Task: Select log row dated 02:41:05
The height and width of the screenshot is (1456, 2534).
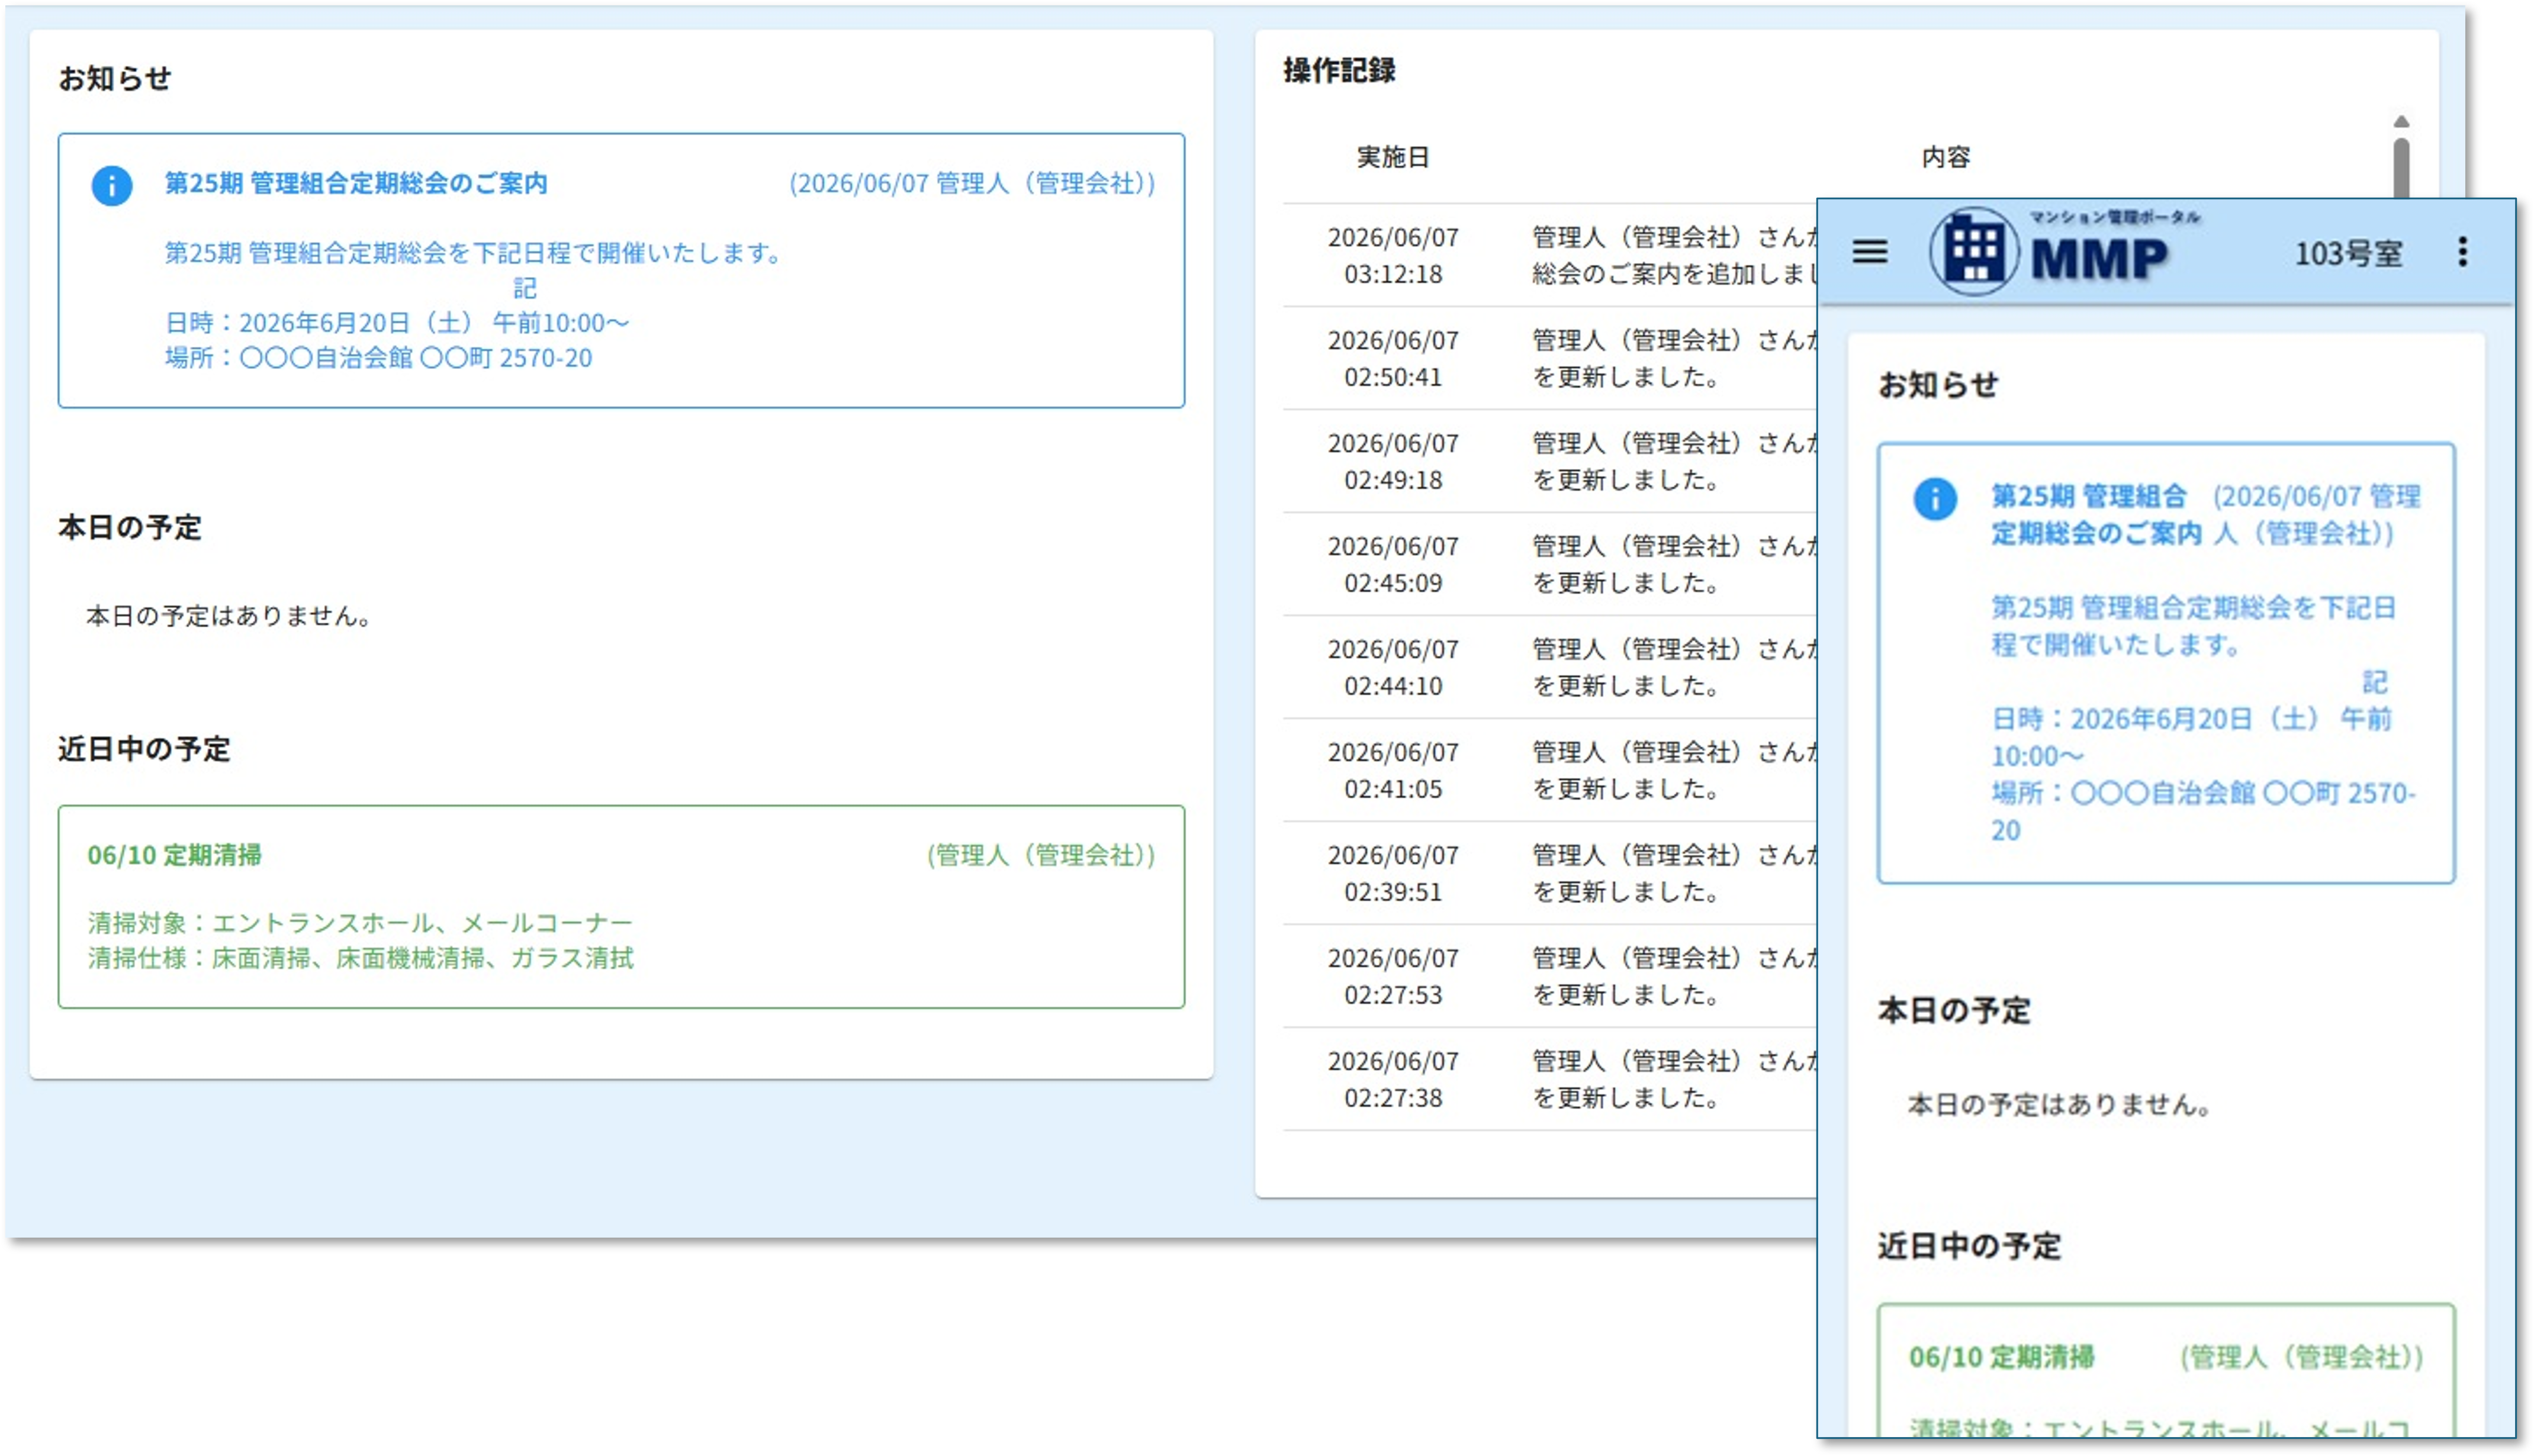Action: tap(1550, 770)
